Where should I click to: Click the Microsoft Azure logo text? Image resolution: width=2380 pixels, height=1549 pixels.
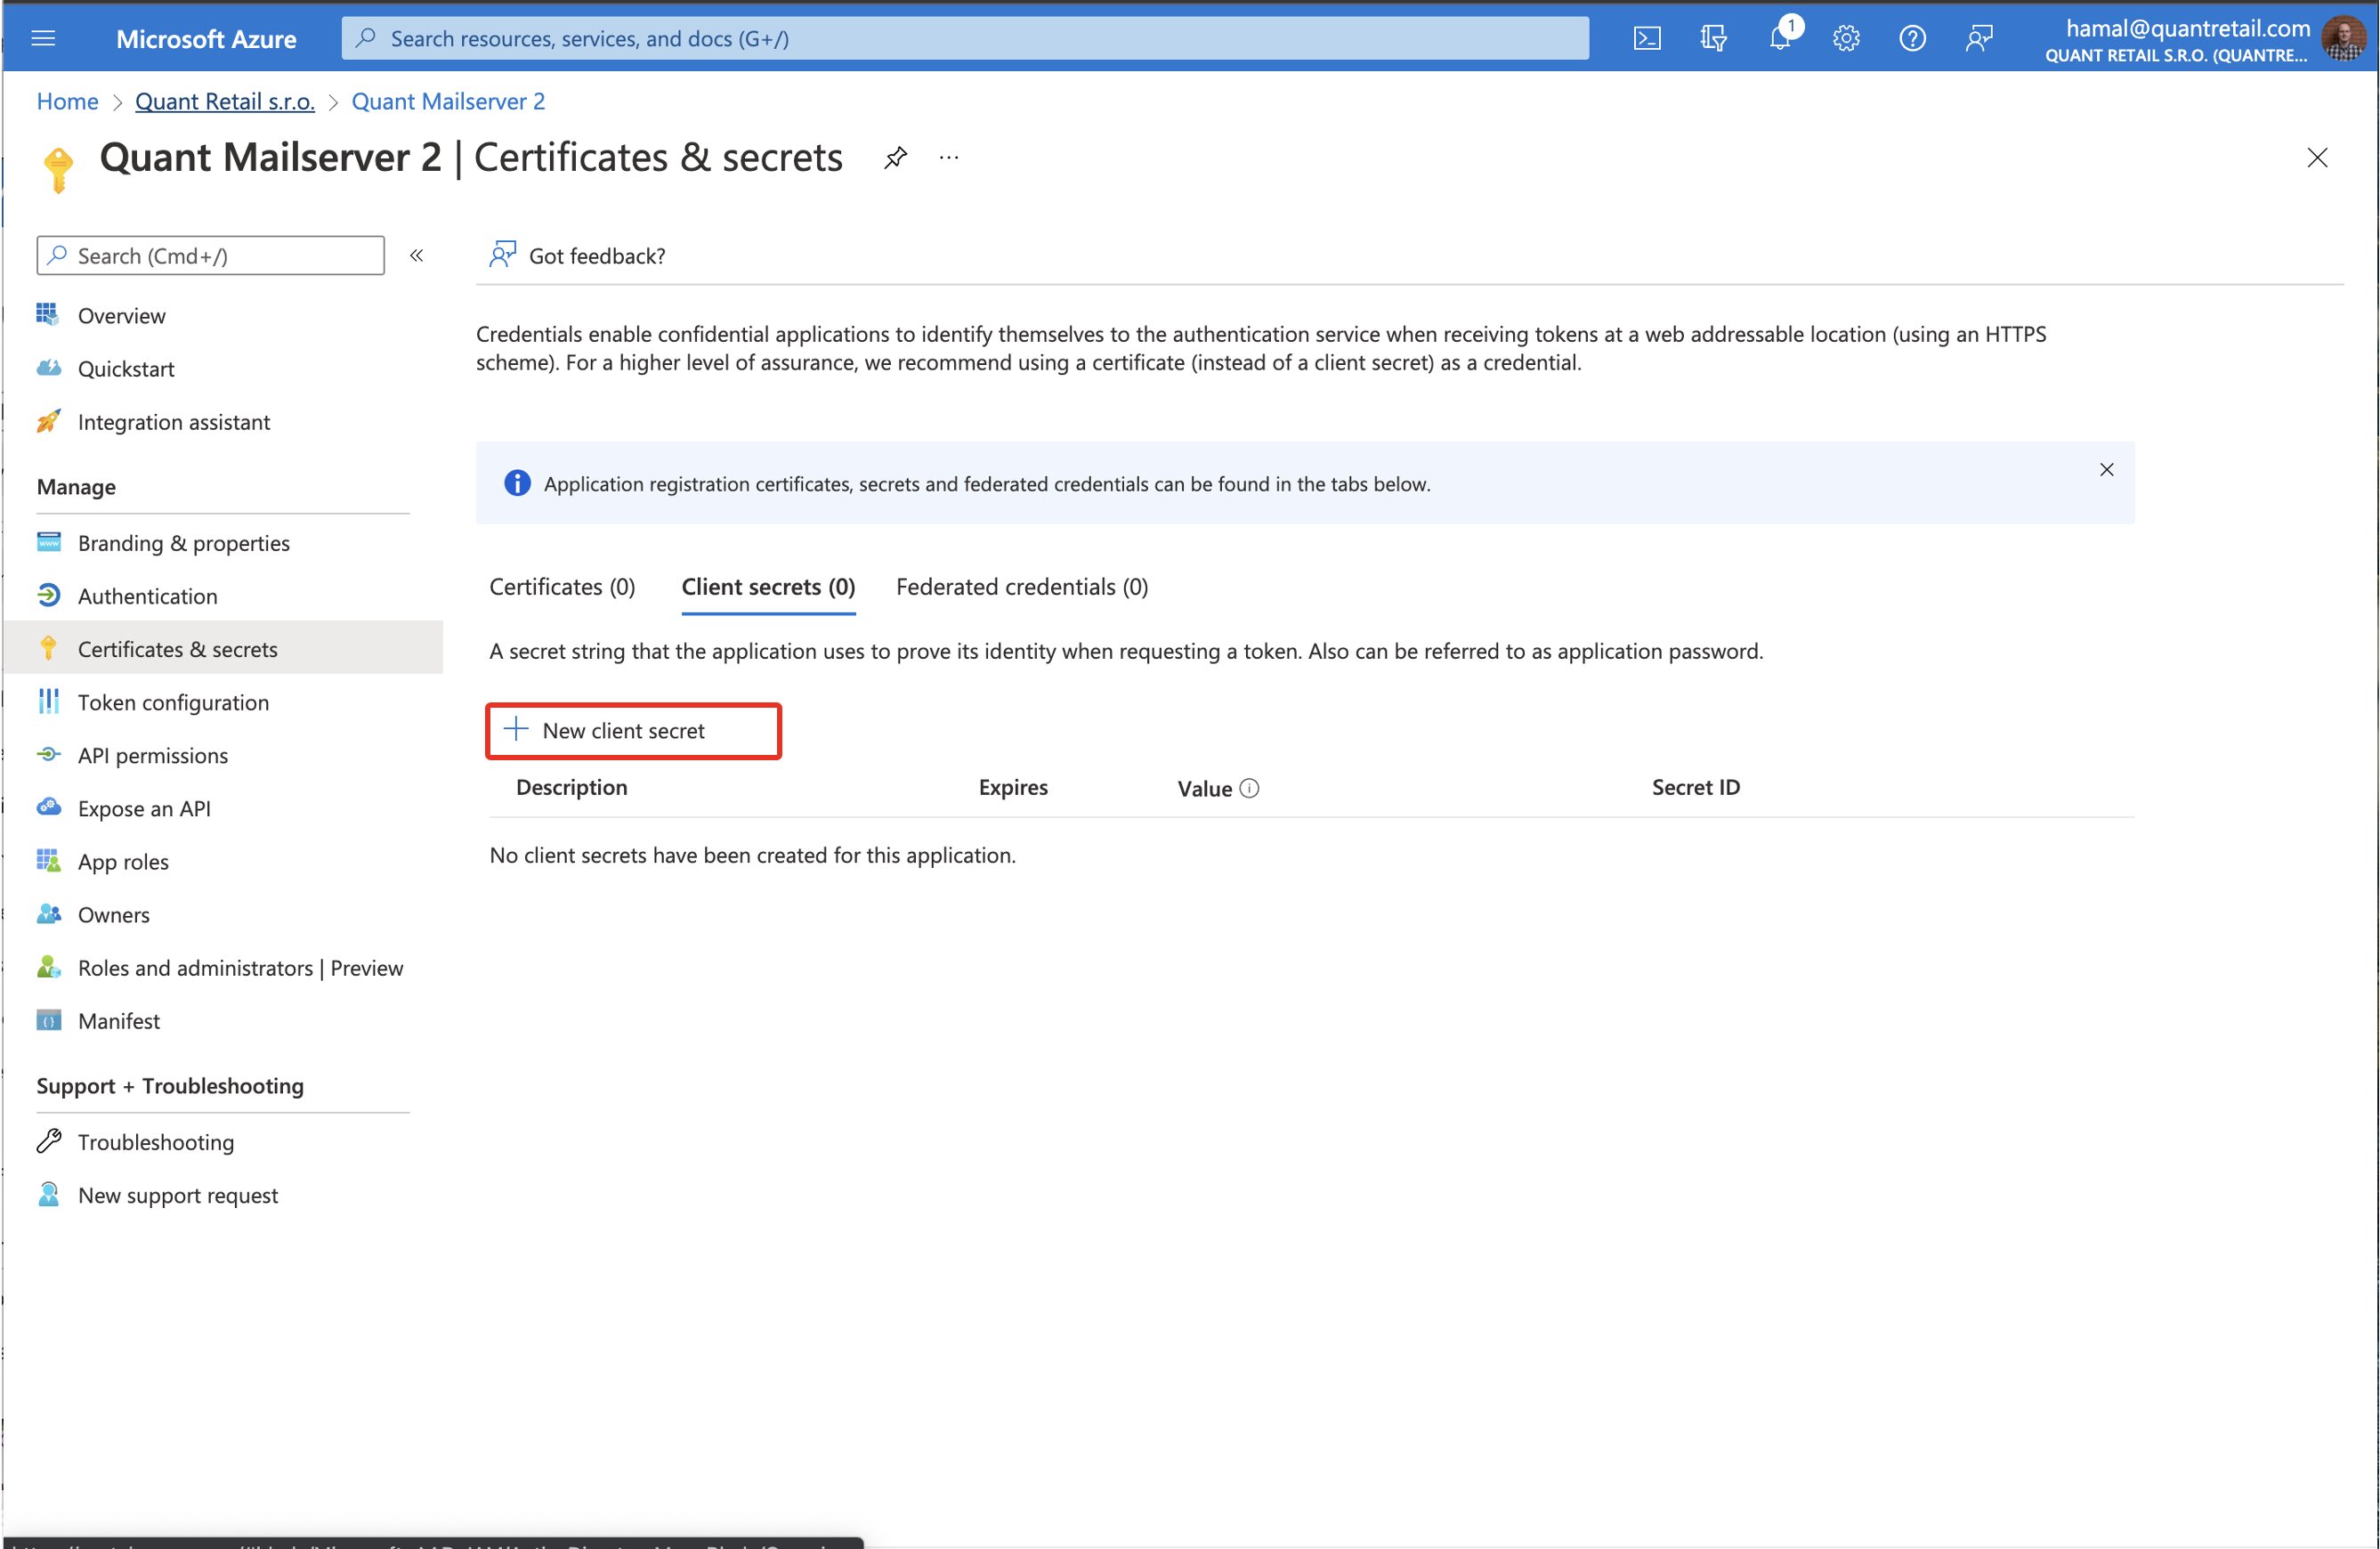(x=206, y=39)
